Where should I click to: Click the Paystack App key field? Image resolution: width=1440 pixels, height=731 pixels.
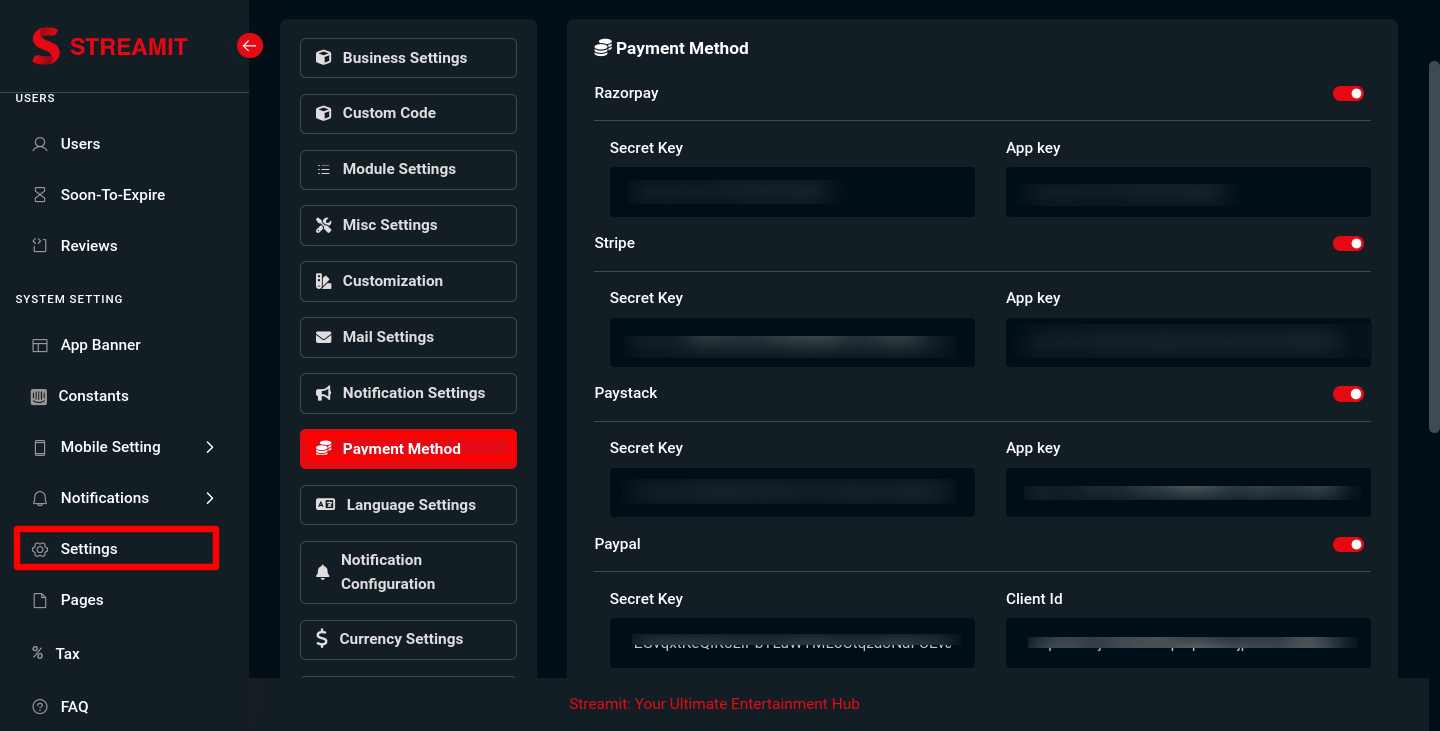click(1188, 492)
